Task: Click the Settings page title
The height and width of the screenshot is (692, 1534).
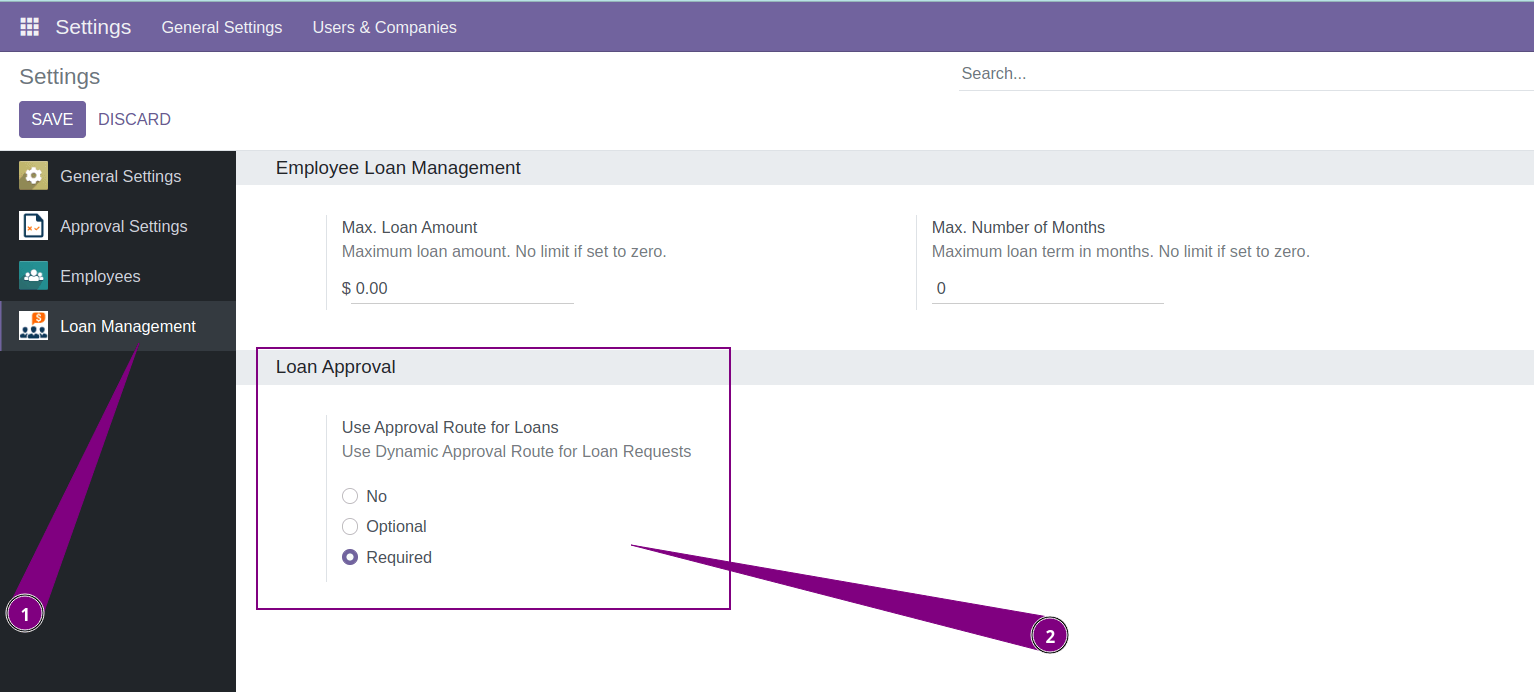Action: click(x=59, y=76)
